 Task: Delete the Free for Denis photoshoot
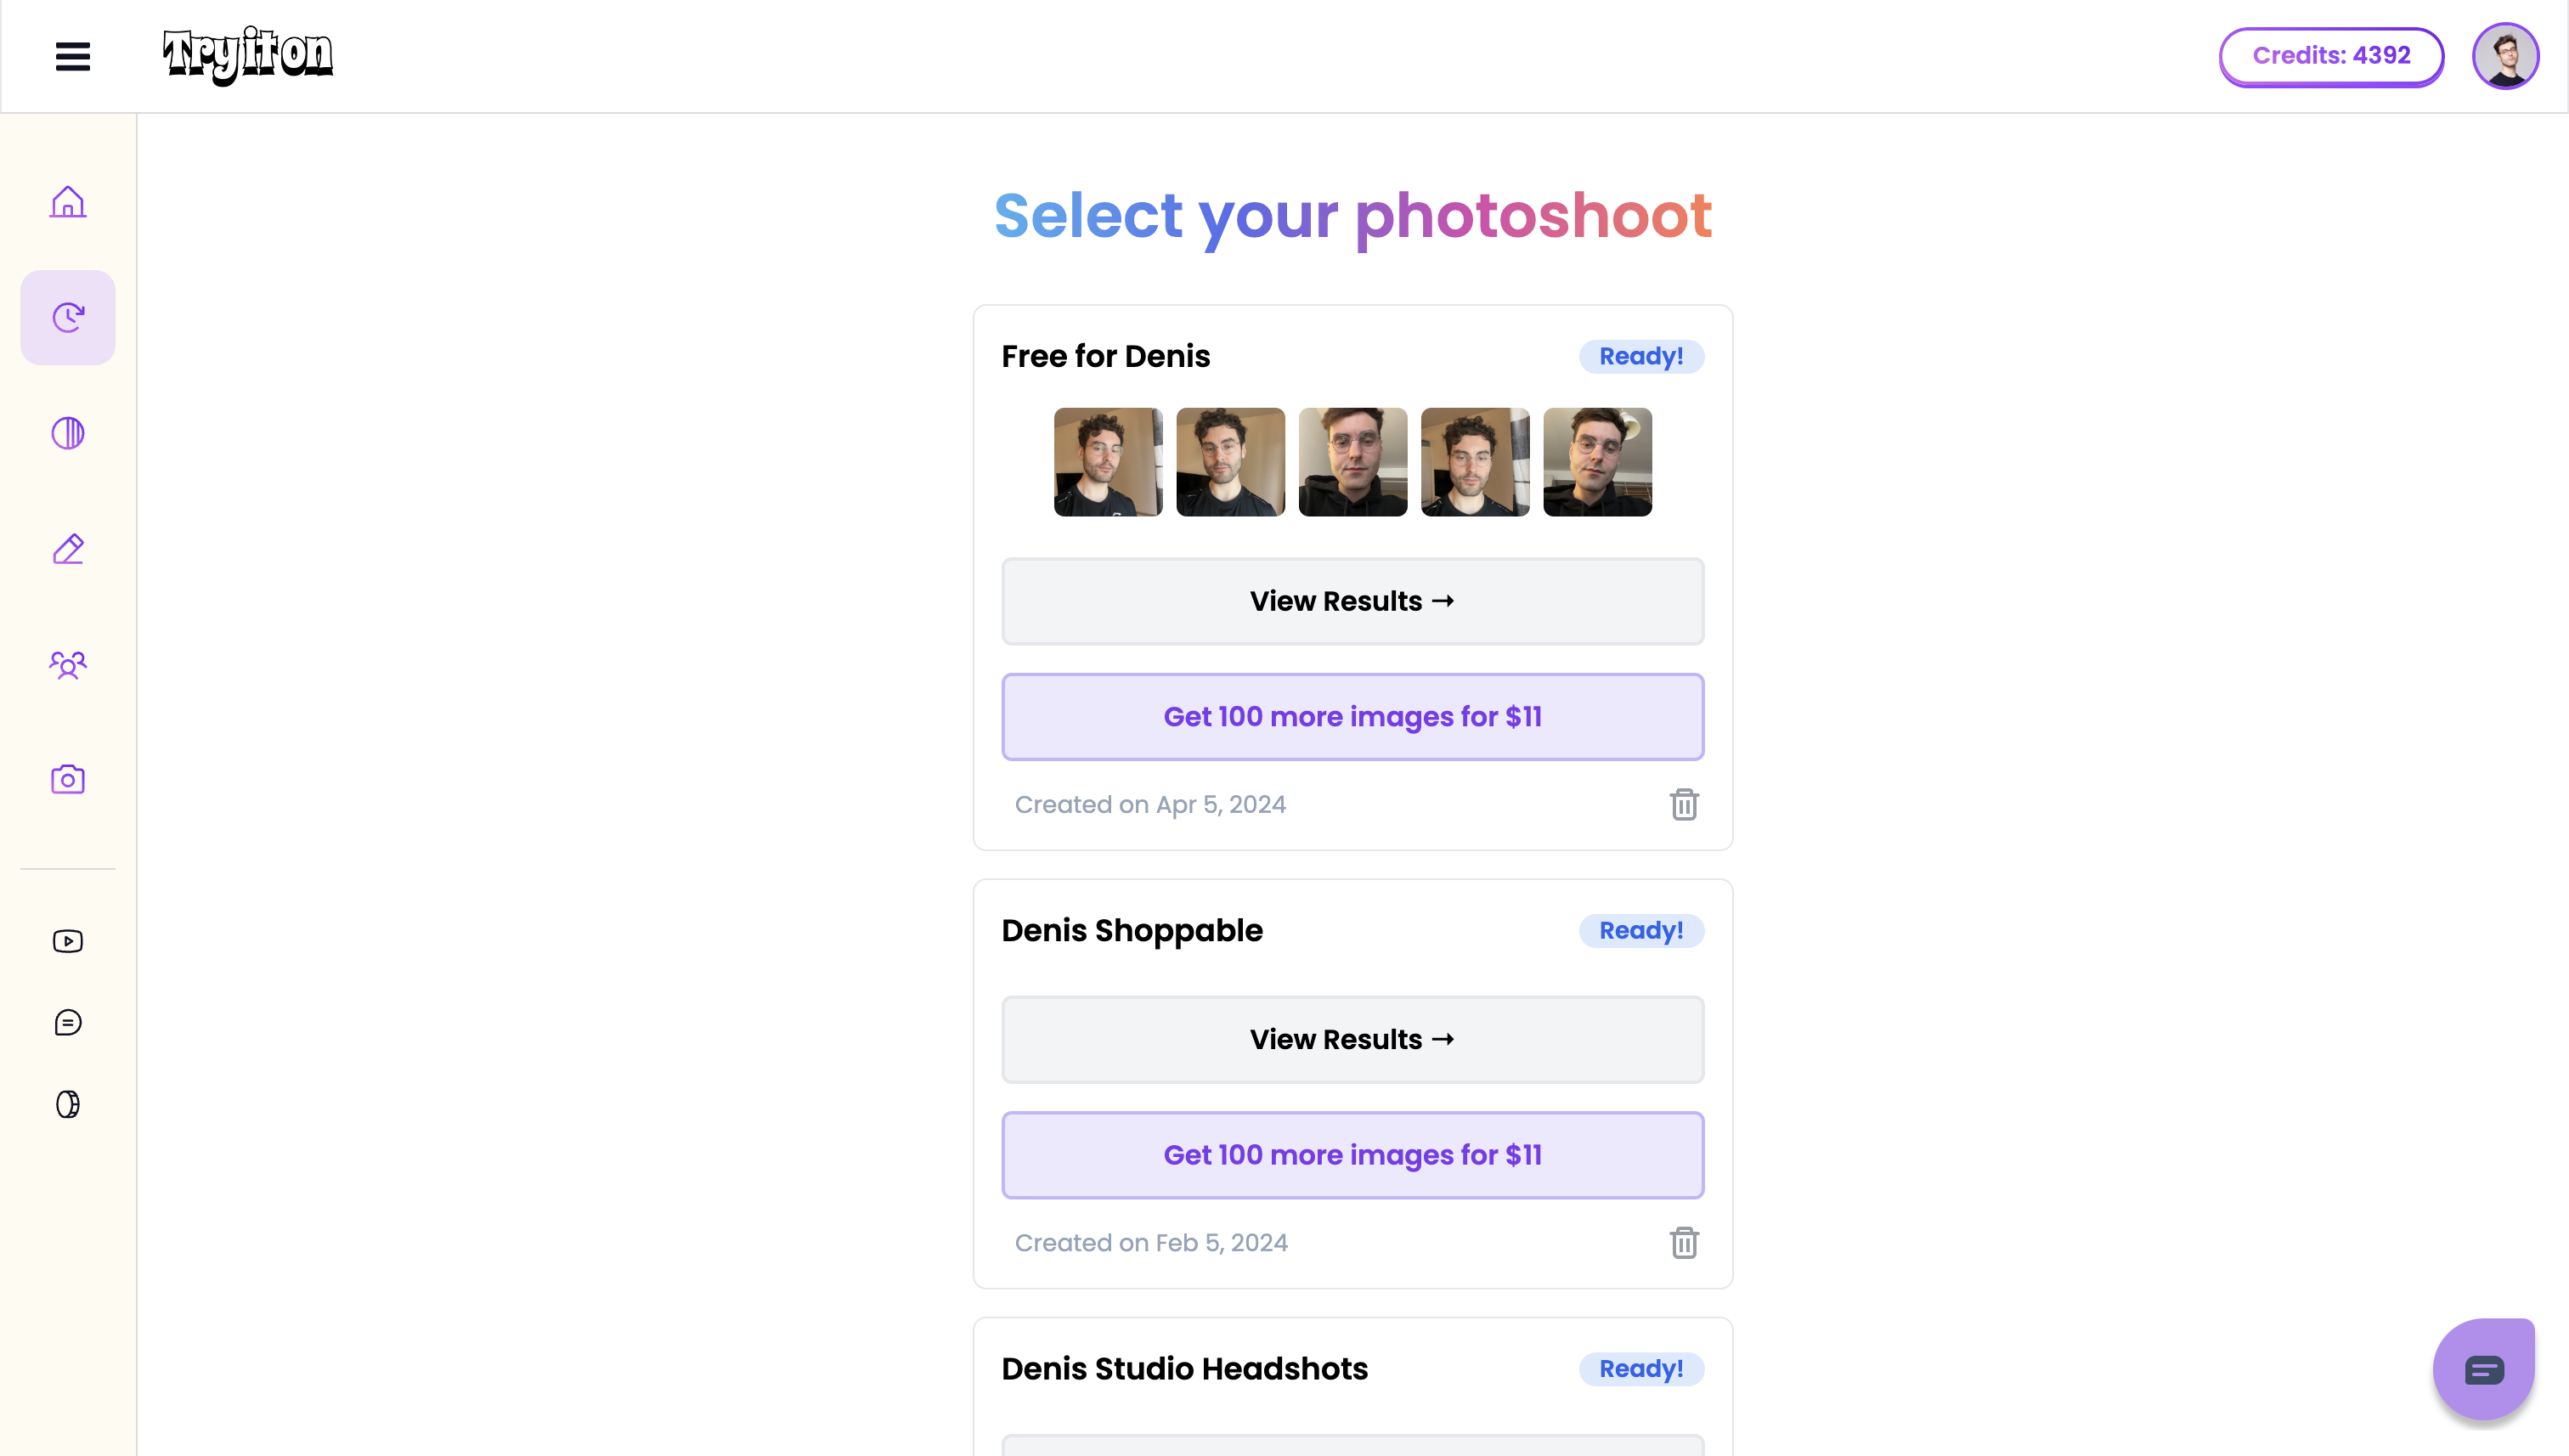[1684, 804]
